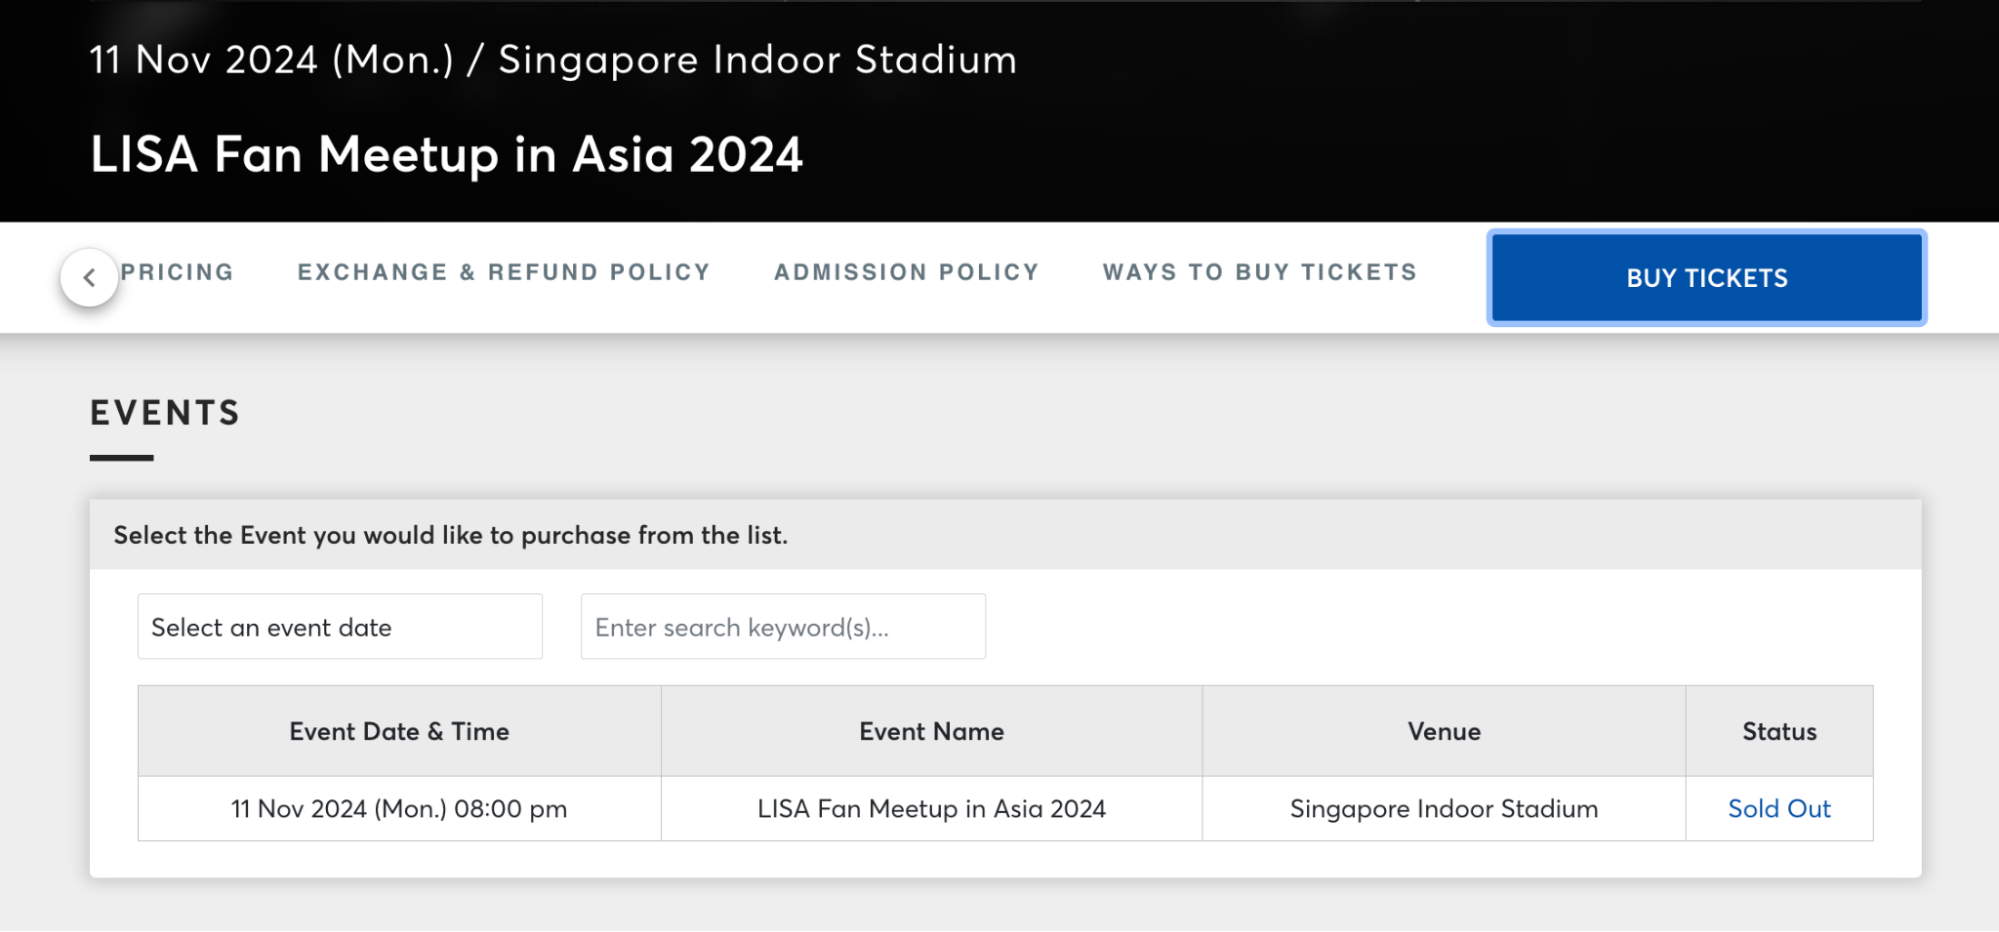The height and width of the screenshot is (932, 1999).
Task: Go to Exchange & Refund Policy tab
Action: (504, 272)
